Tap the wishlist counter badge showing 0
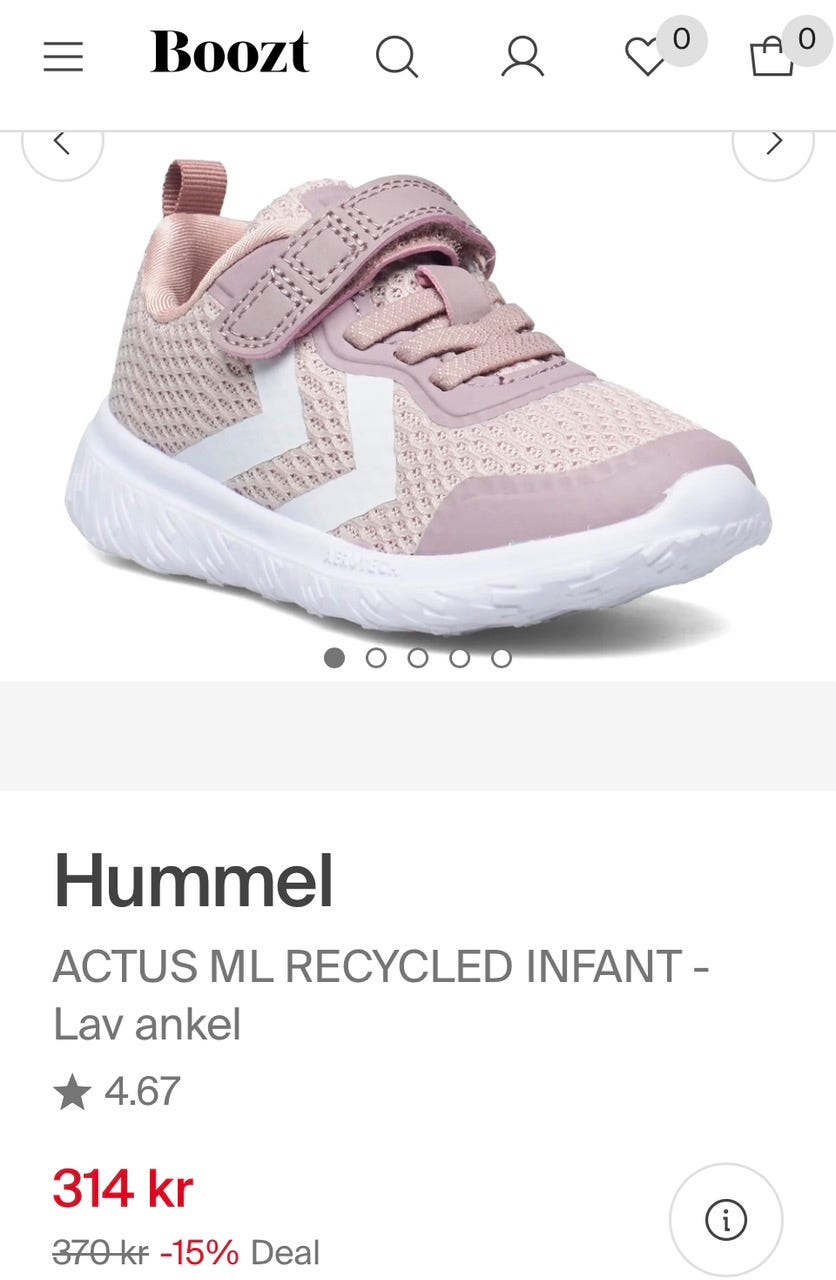This screenshot has height=1280, width=836. (681, 39)
